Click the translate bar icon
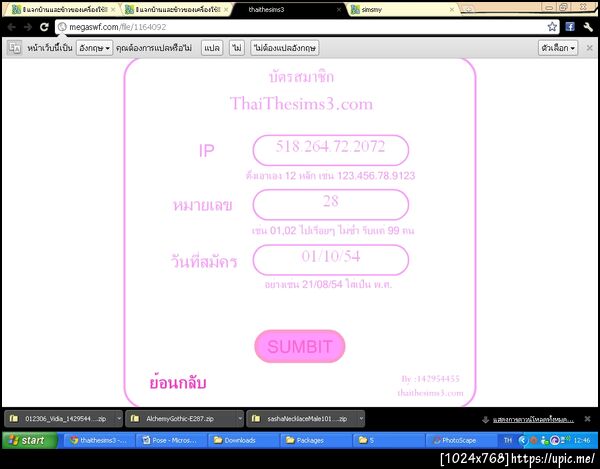Screen dimensions: 600x469 point(15,48)
